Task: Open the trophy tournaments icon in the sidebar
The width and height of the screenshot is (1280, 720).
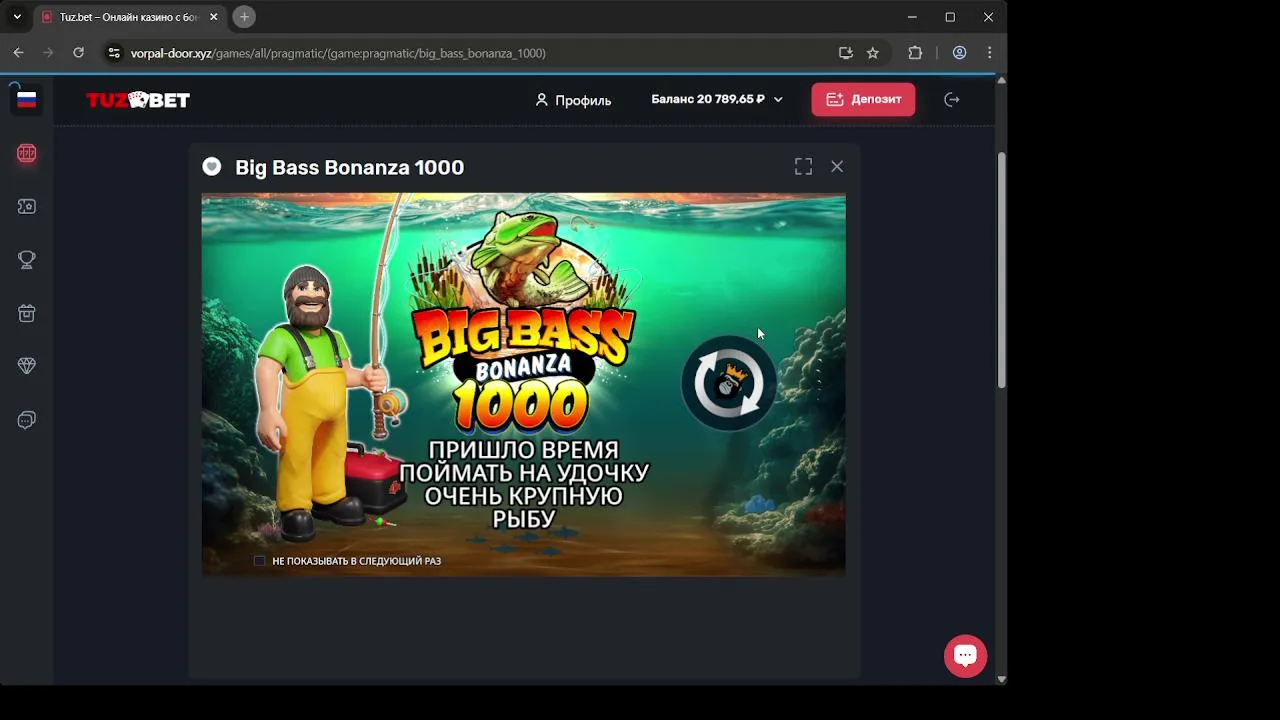Action: [27, 259]
